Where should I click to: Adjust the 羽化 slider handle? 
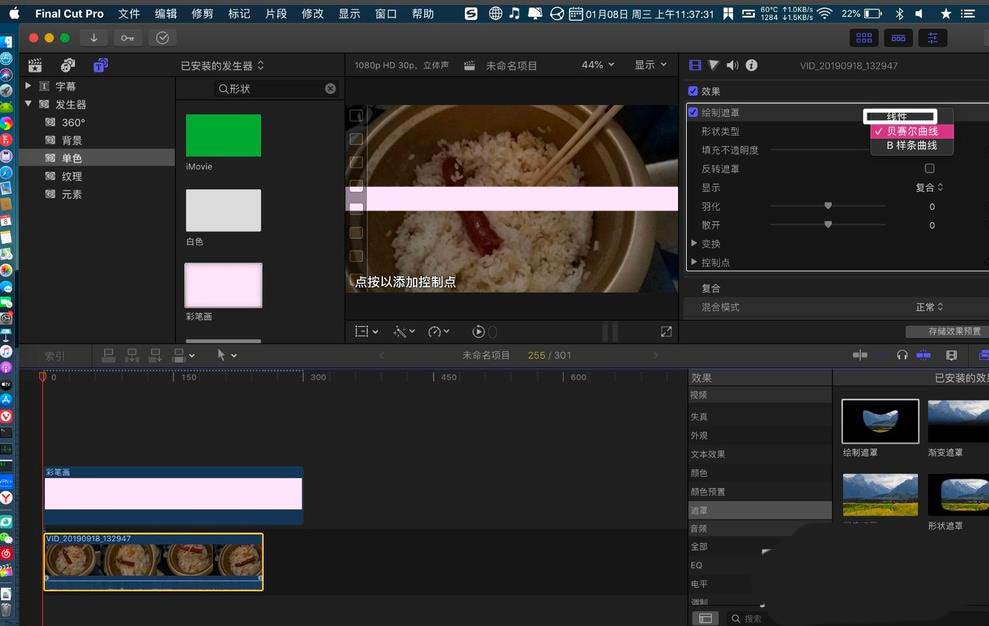tap(828, 206)
